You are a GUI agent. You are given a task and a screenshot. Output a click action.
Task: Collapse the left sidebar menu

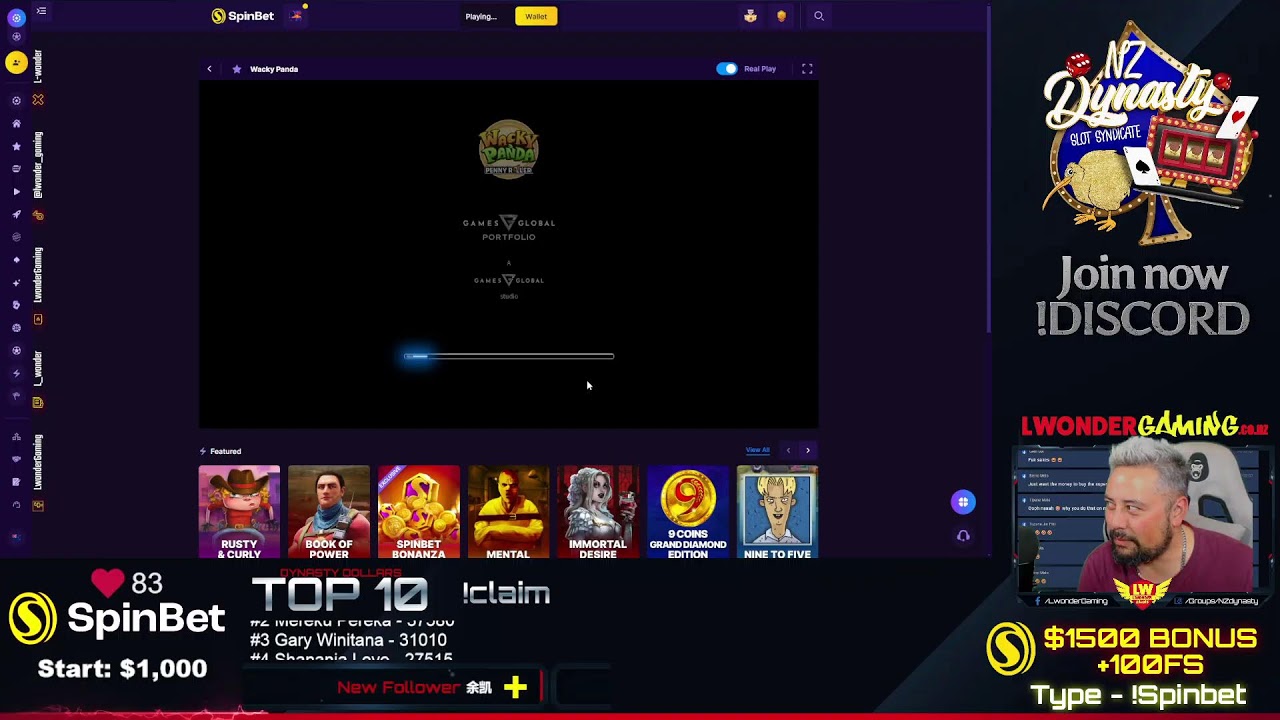[41, 11]
